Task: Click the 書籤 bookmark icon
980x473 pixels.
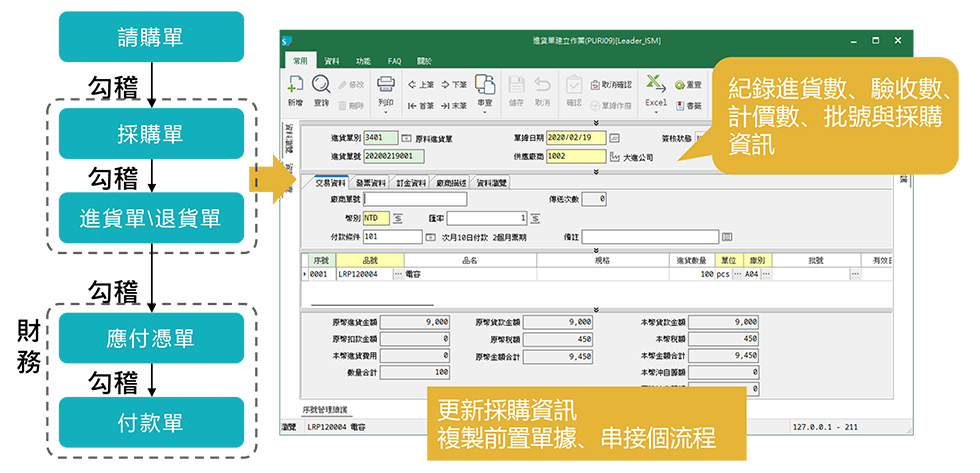Action: [688, 105]
